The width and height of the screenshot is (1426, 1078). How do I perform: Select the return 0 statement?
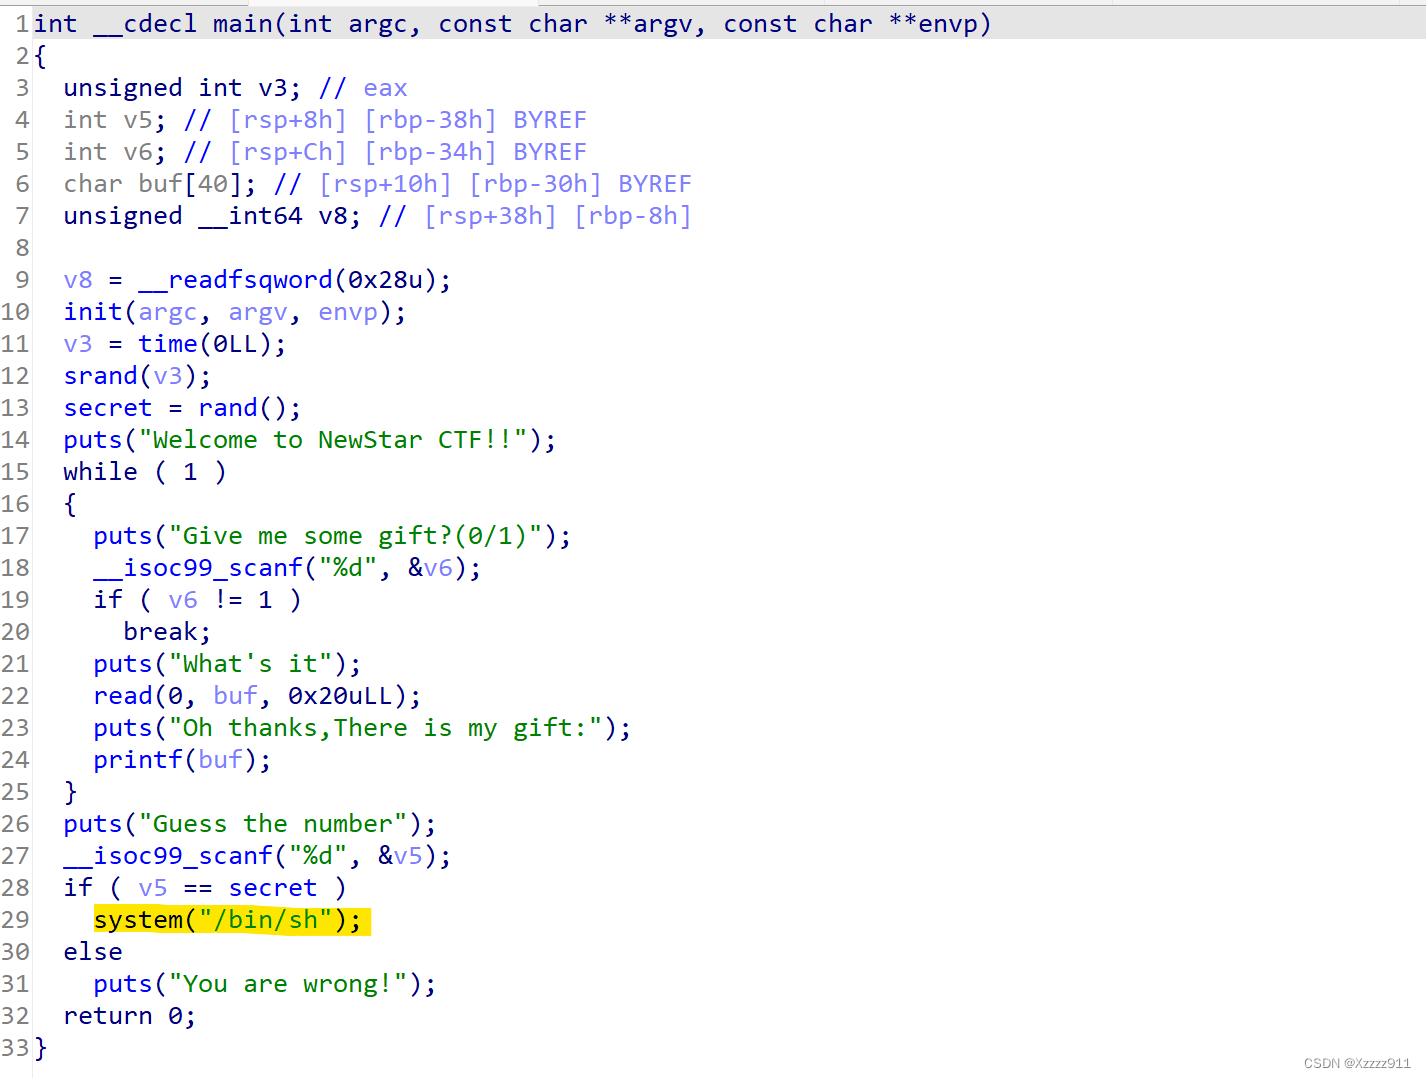click(x=128, y=1016)
